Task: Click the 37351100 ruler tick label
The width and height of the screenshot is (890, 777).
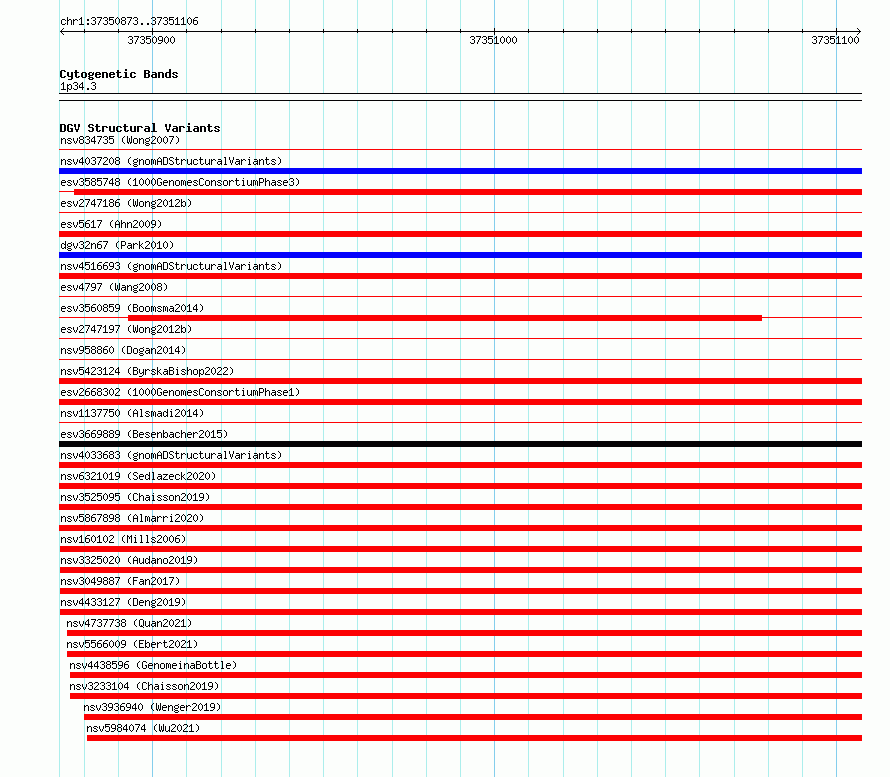Action: pos(836,40)
